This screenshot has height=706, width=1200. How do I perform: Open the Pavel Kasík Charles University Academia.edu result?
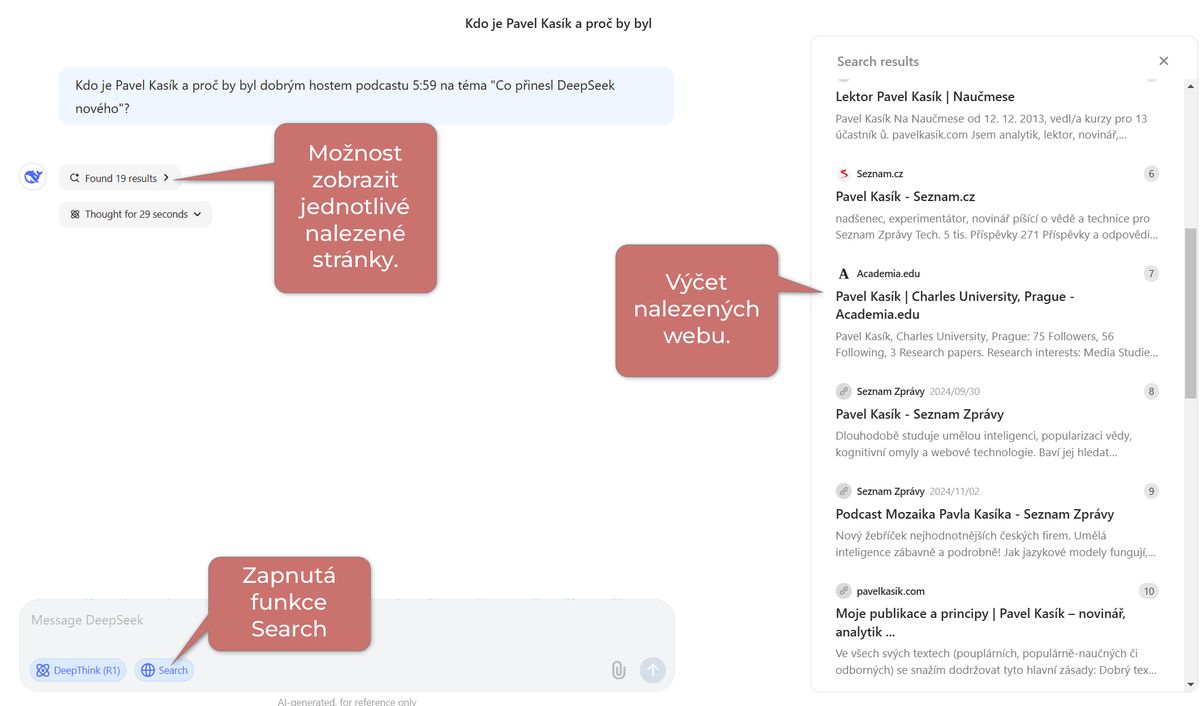click(955, 305)
